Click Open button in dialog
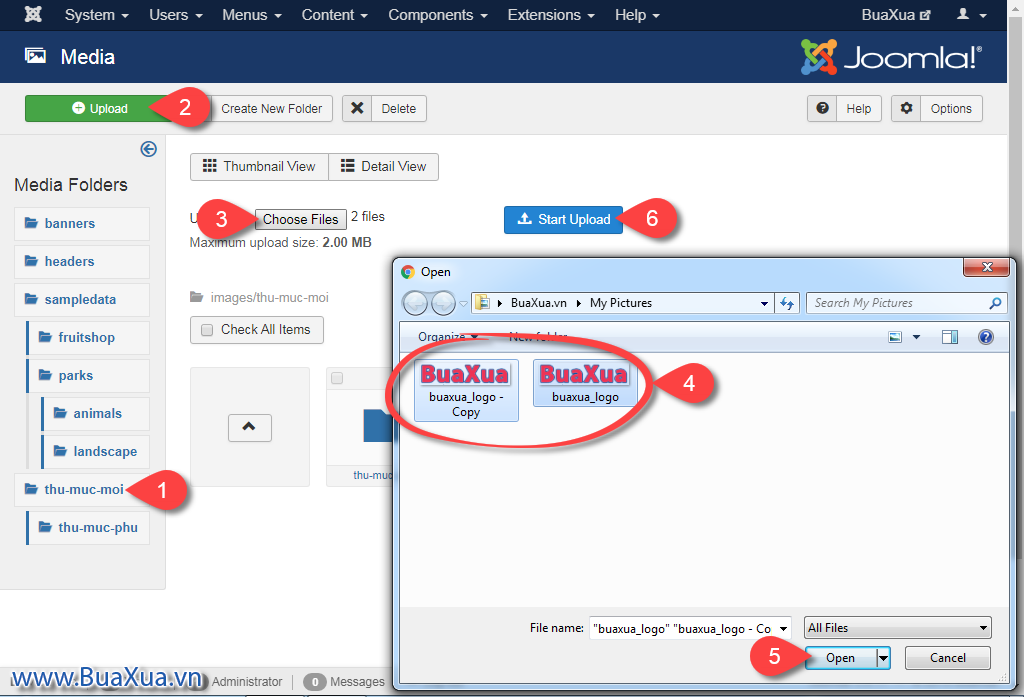Viewport: 1024px width, 697px height. pos(840,658)
